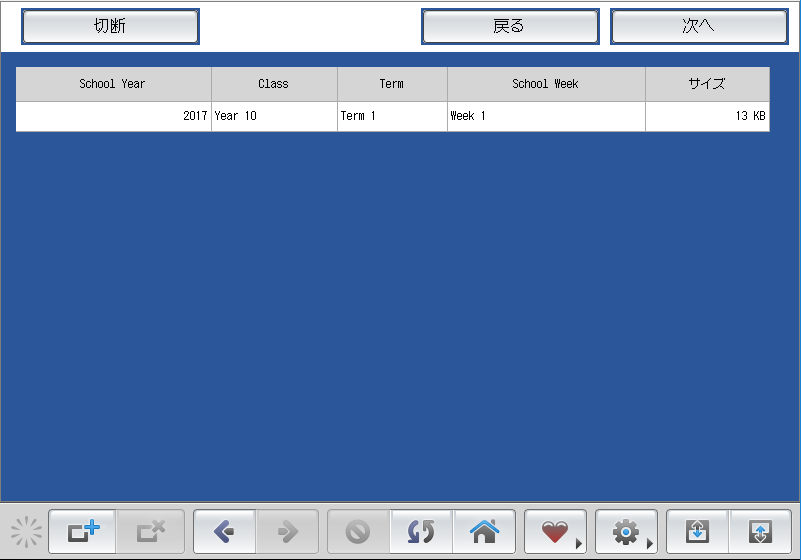Click the loading spinner indicator
The height and width of the screenshot is (560, 801).
pos(26,532)
